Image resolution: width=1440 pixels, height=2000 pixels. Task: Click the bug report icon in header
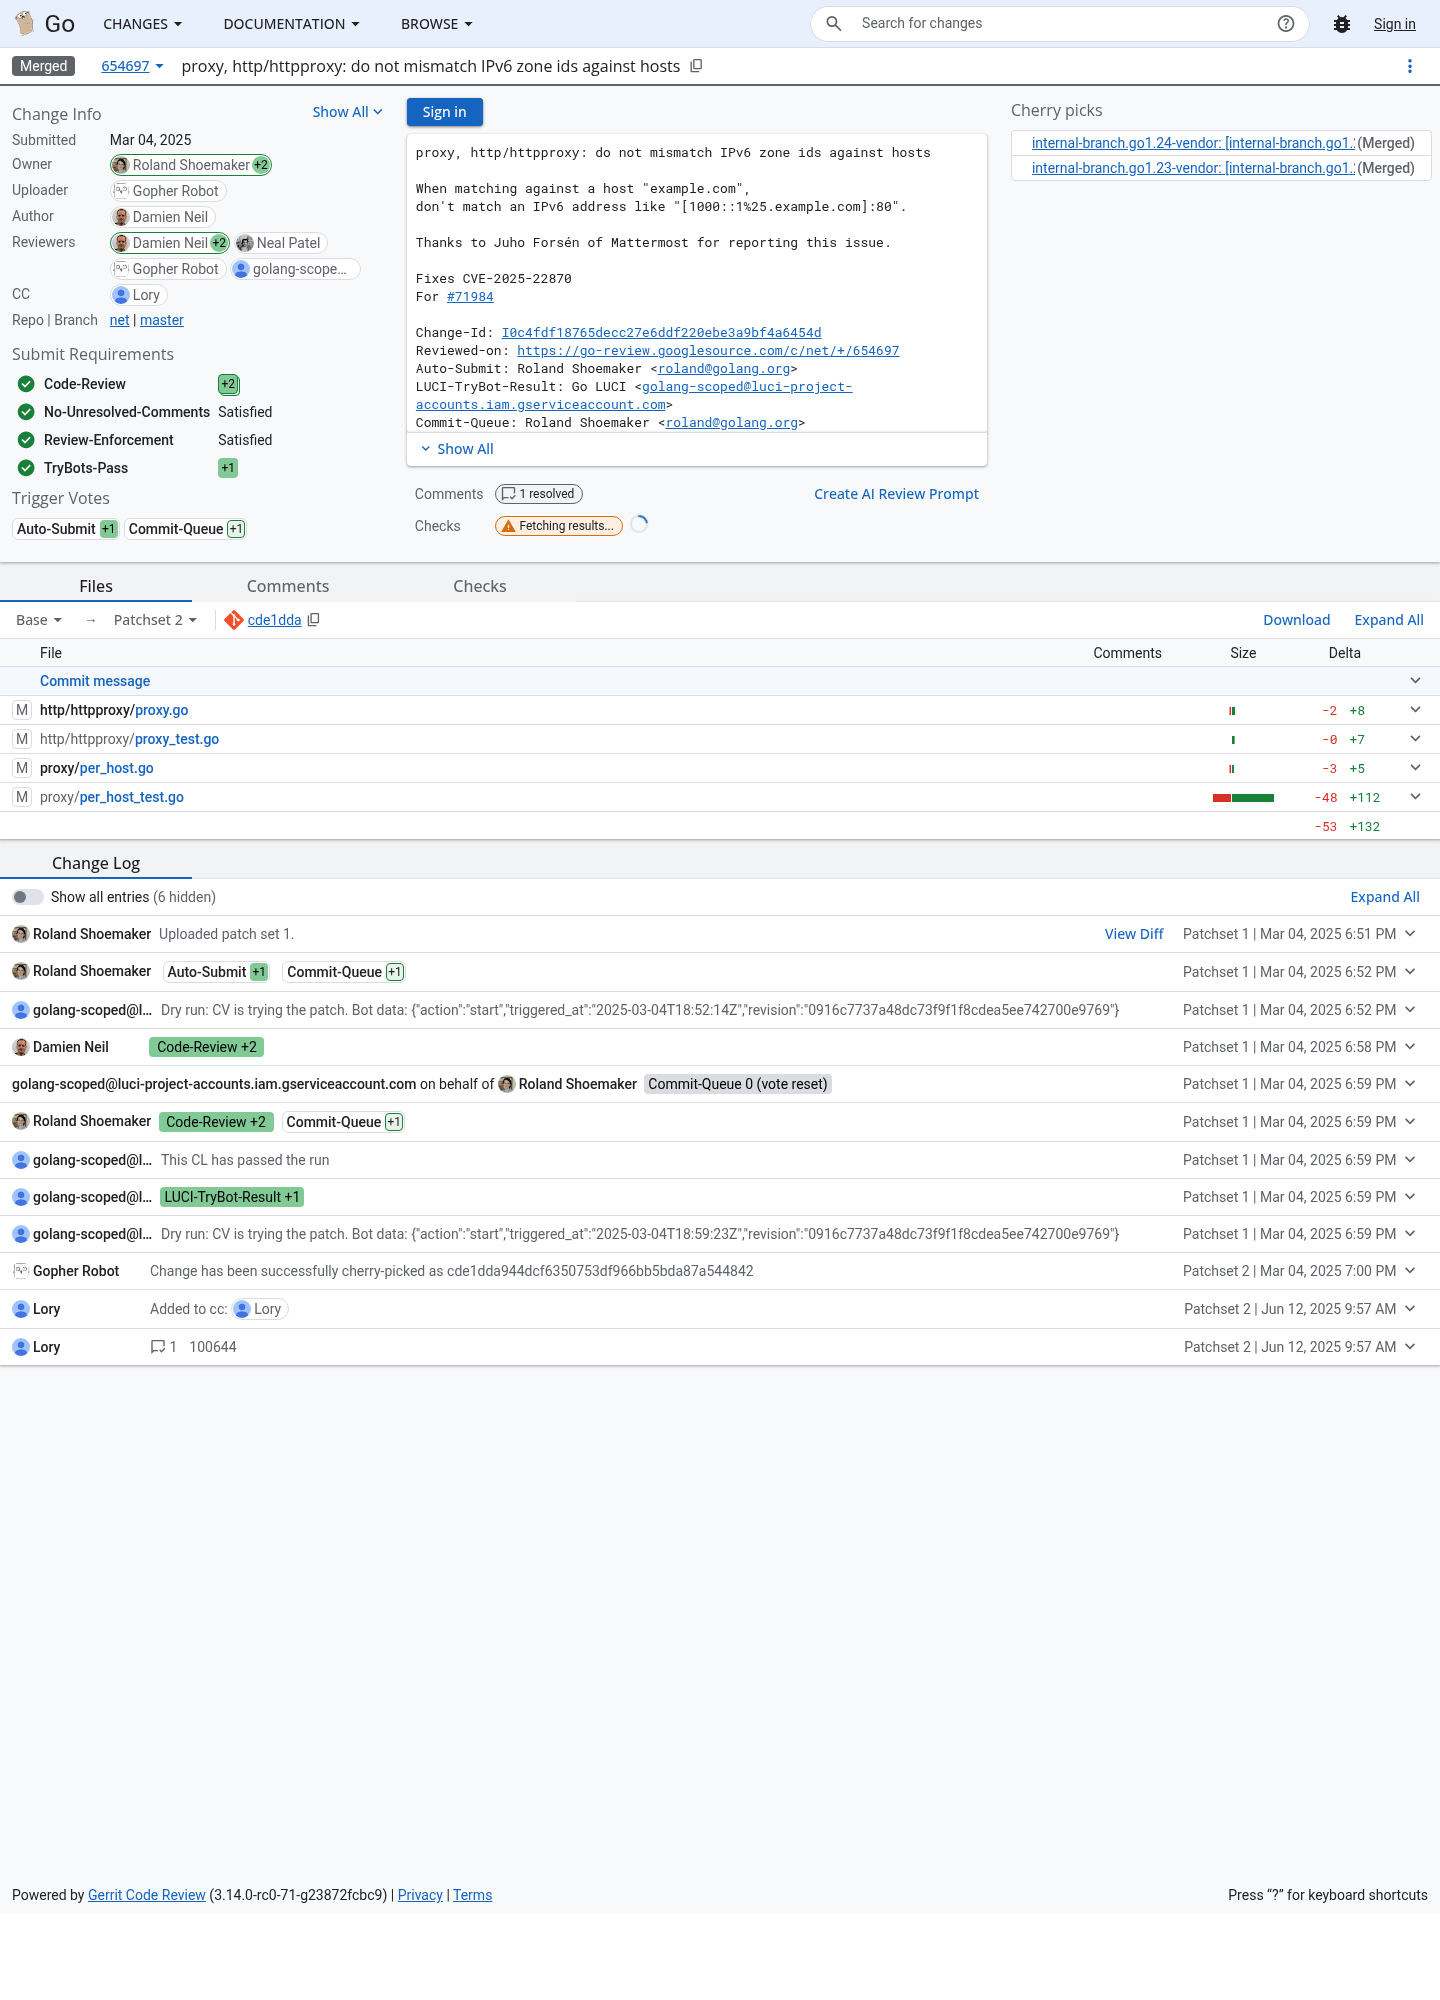coord(1342,24)
